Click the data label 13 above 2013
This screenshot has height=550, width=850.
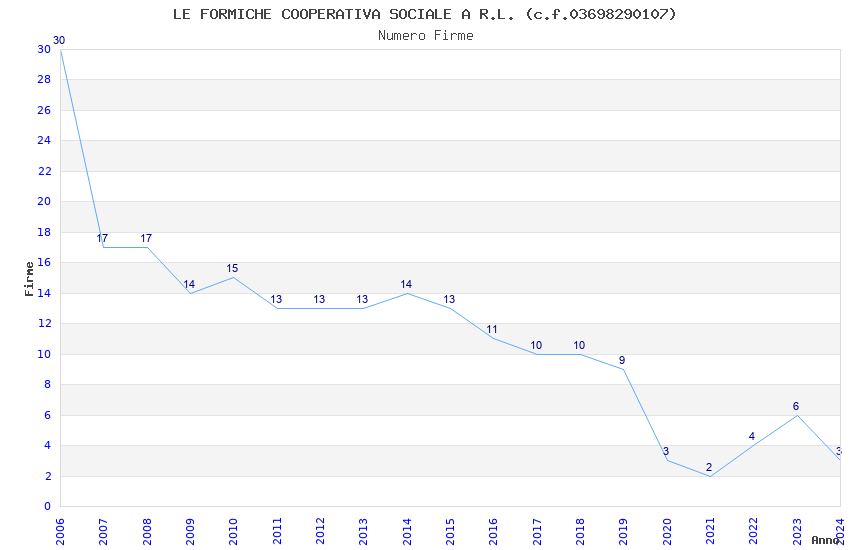coord(363,299)
